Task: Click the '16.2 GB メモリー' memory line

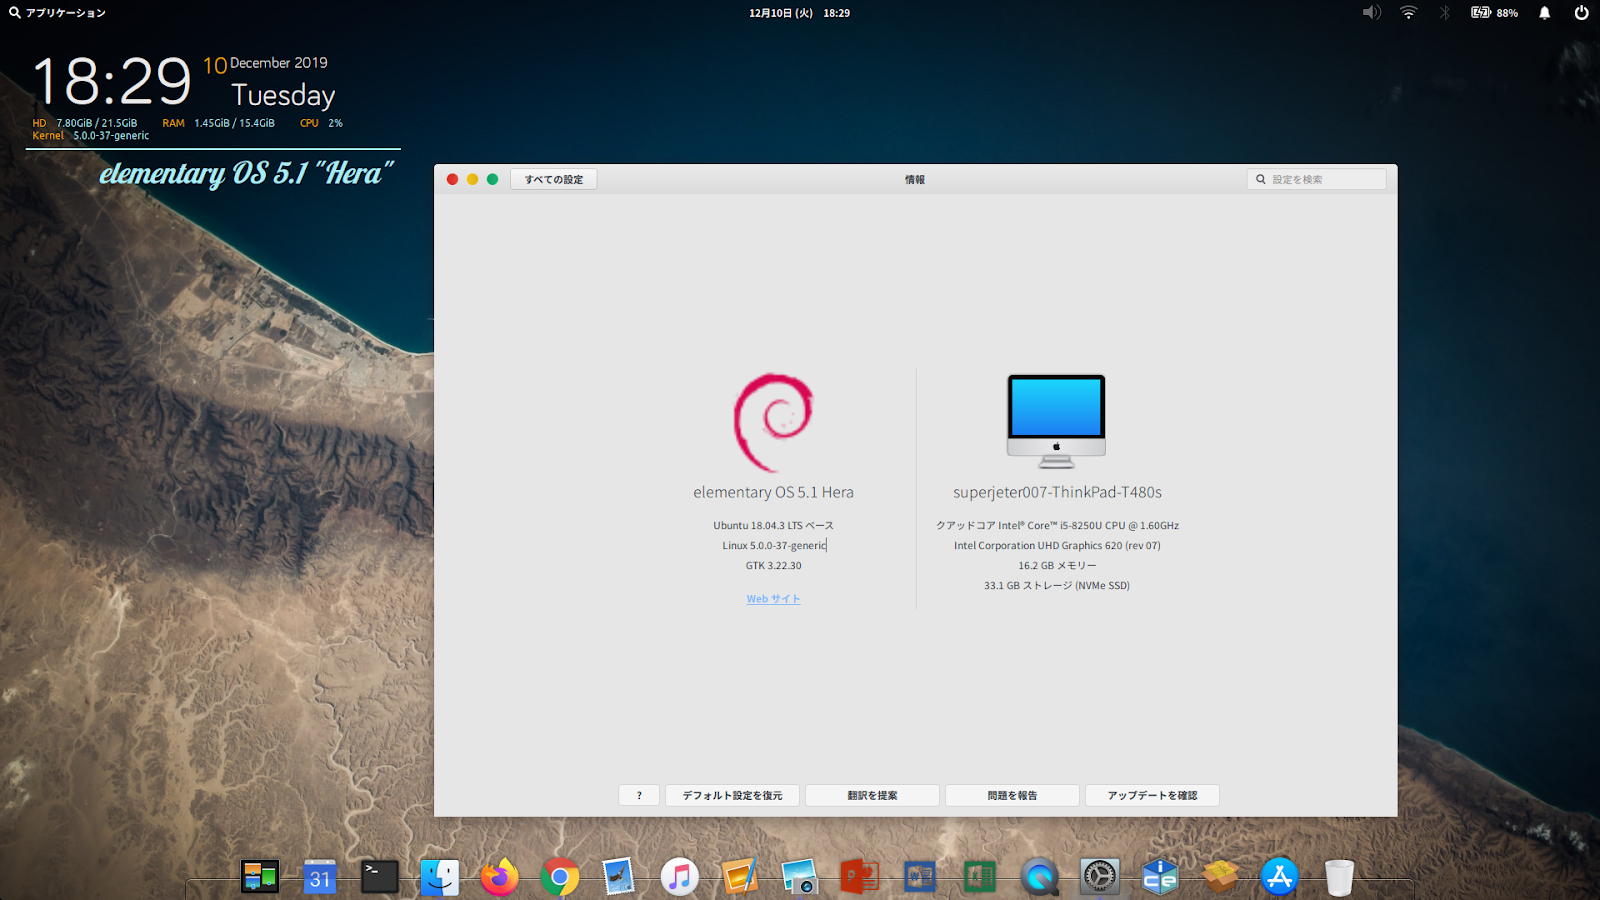Action: tap(1057, 565)
